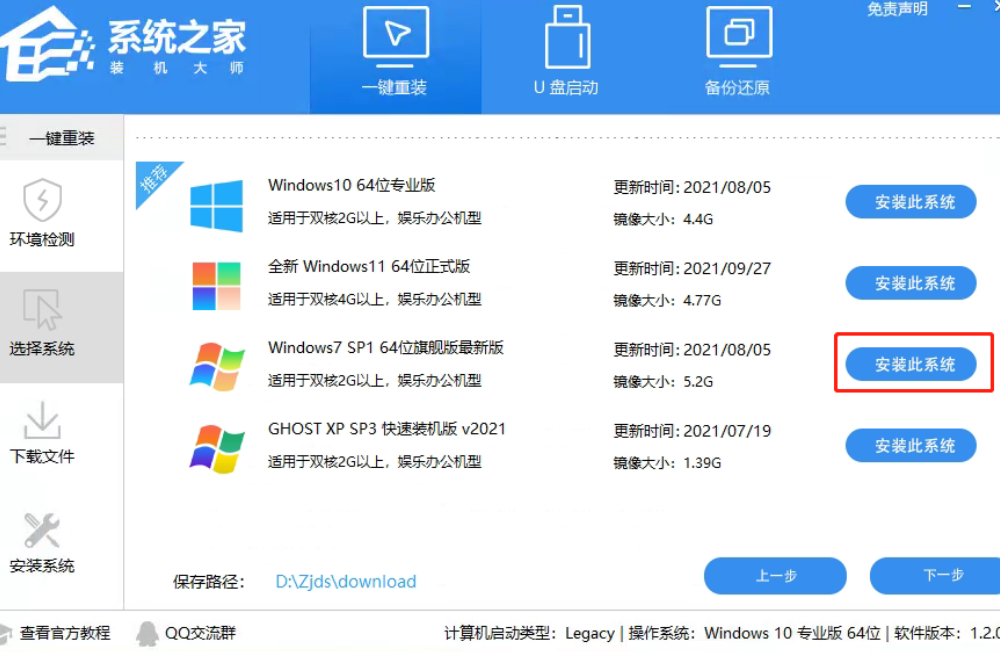This screenshot has width=1000, height=652.
Task: Click the 更新时间: 2021/07/19 text
Action: coord(692,431)
